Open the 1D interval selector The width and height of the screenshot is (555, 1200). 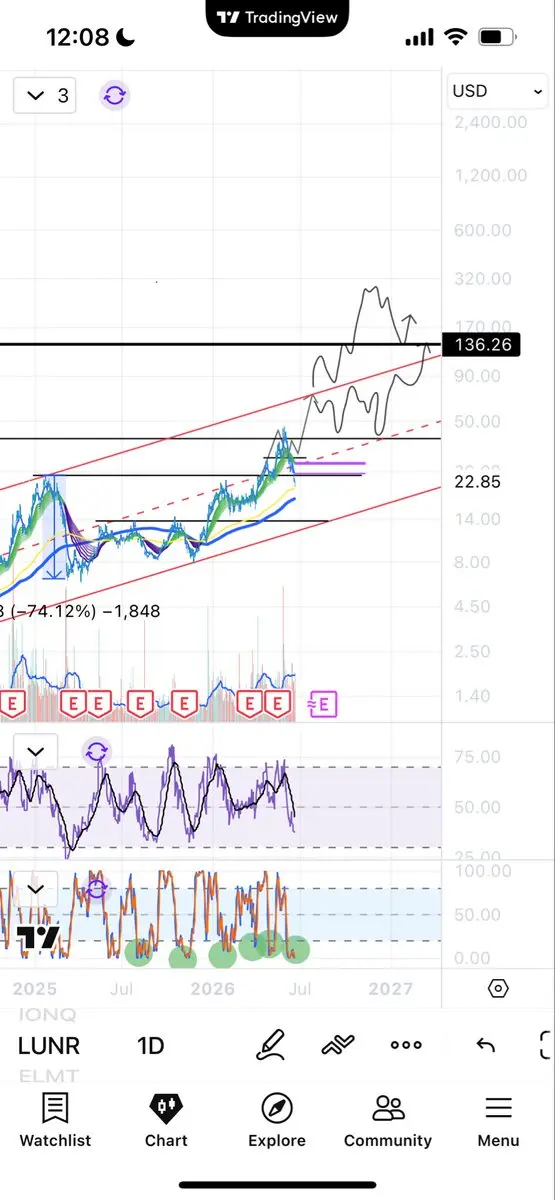click(x=150, y=1046)
